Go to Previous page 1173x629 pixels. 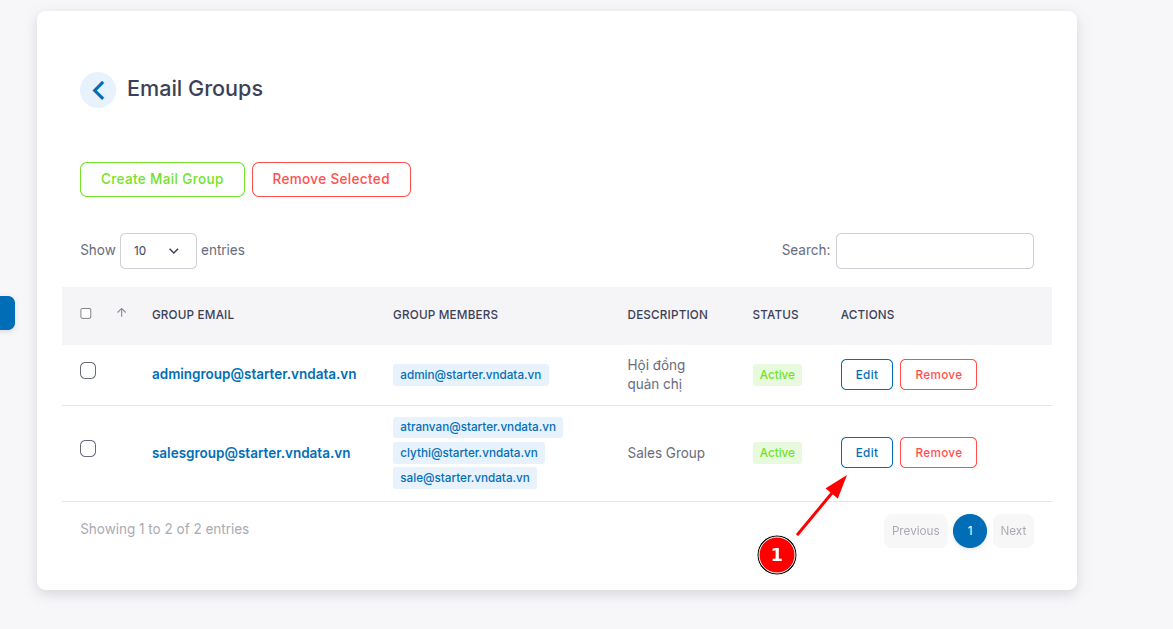(916, 531)
